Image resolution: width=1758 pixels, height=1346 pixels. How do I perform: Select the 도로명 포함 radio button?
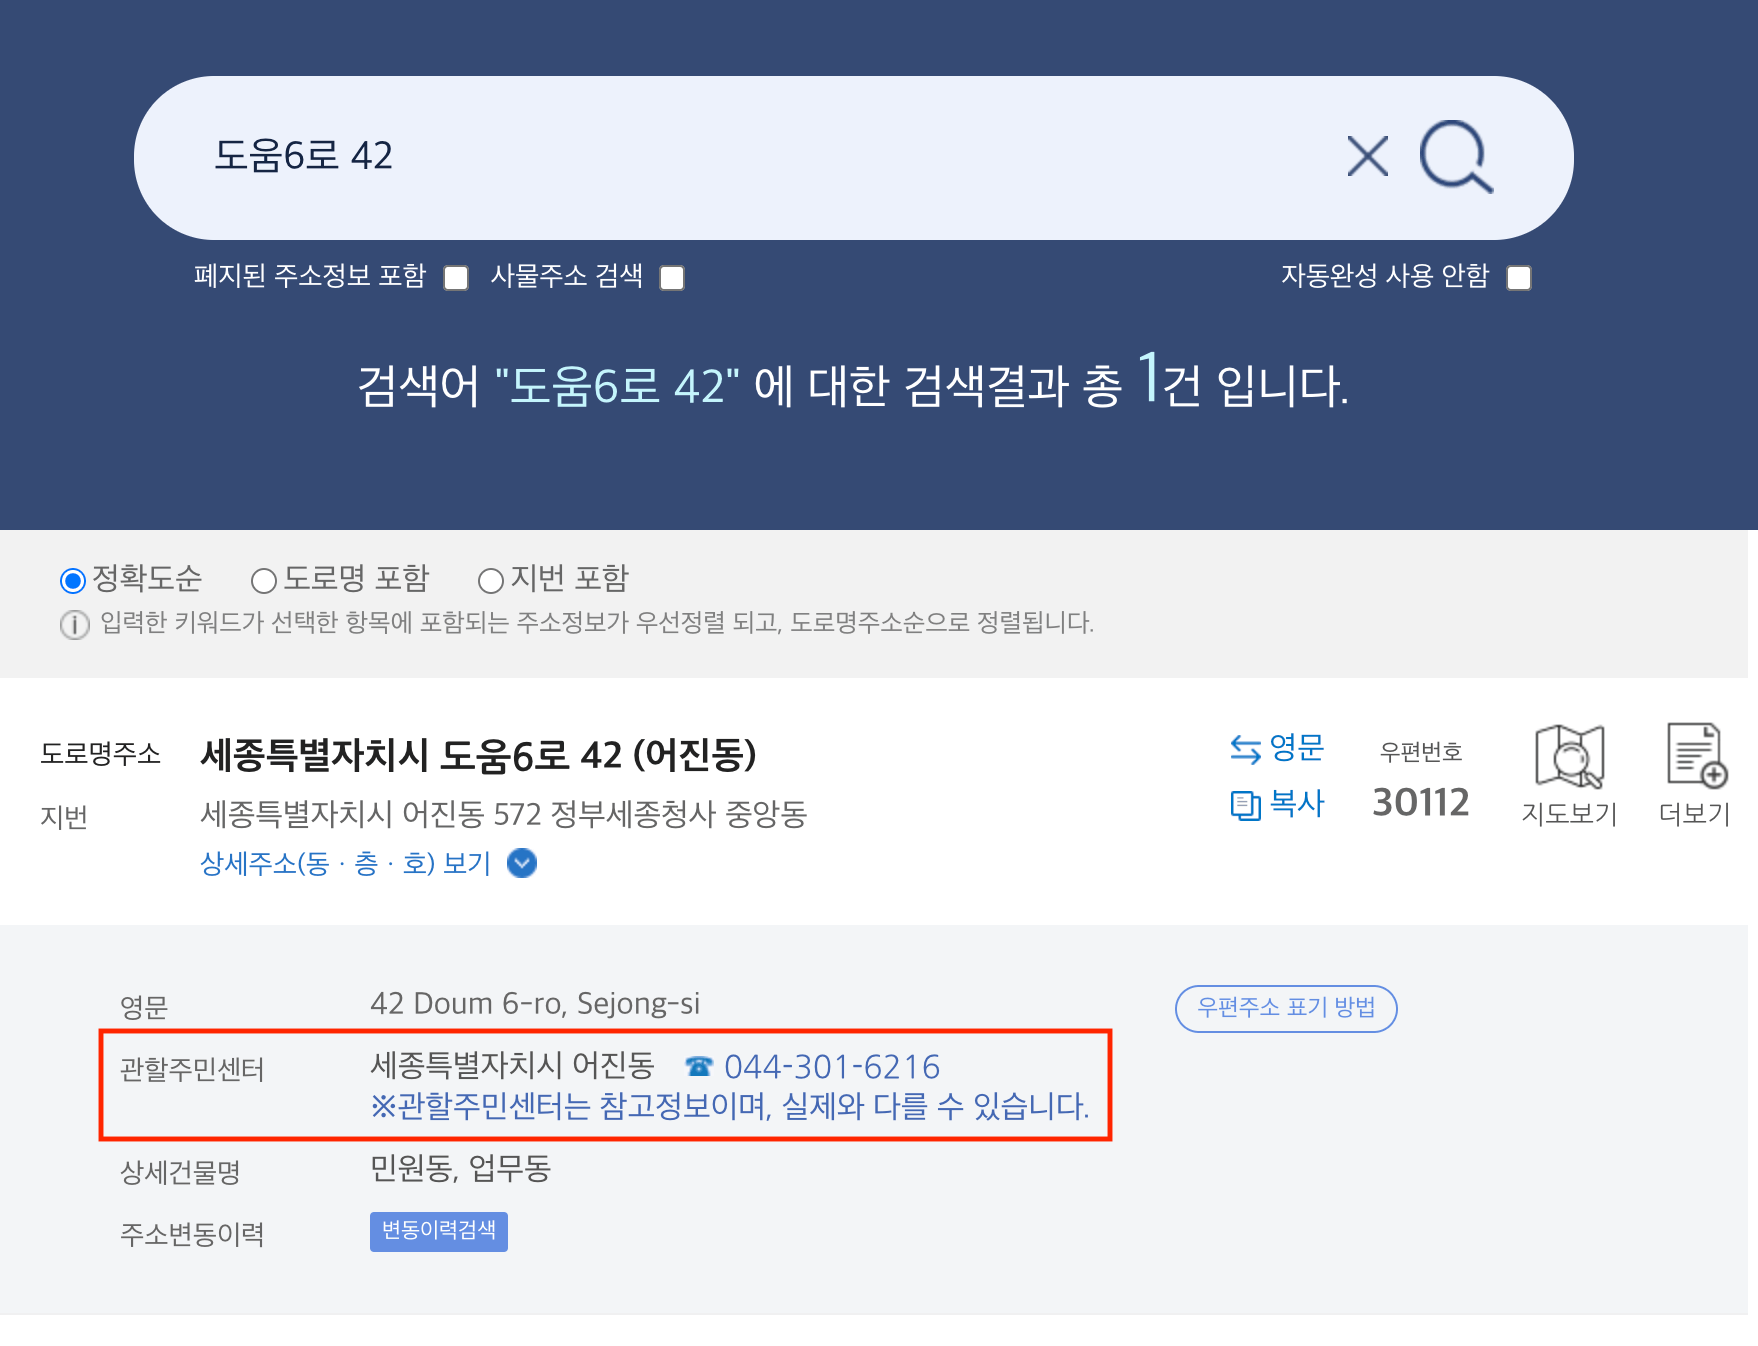click(264, 578)
